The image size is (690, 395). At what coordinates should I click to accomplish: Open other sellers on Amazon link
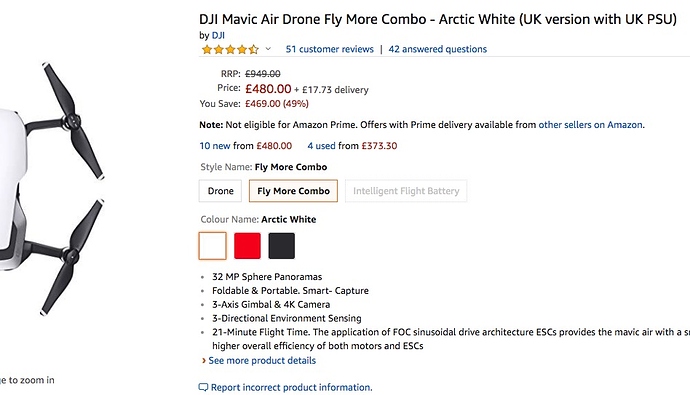pos(591,125)
